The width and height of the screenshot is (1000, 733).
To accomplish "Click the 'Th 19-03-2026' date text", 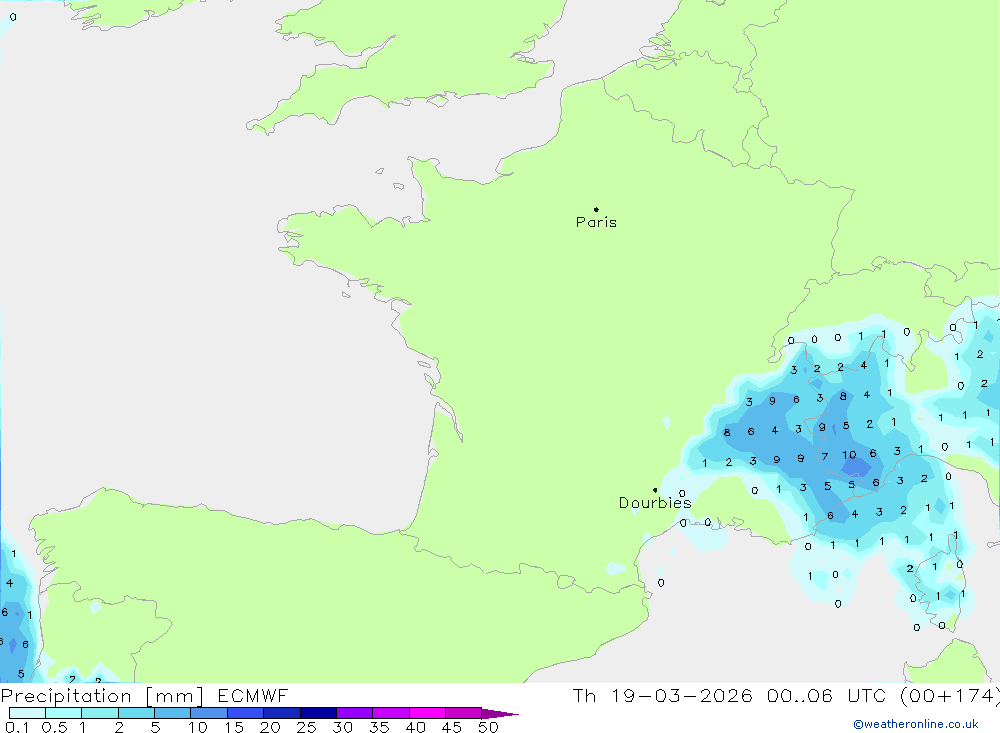I will point(663,696).
